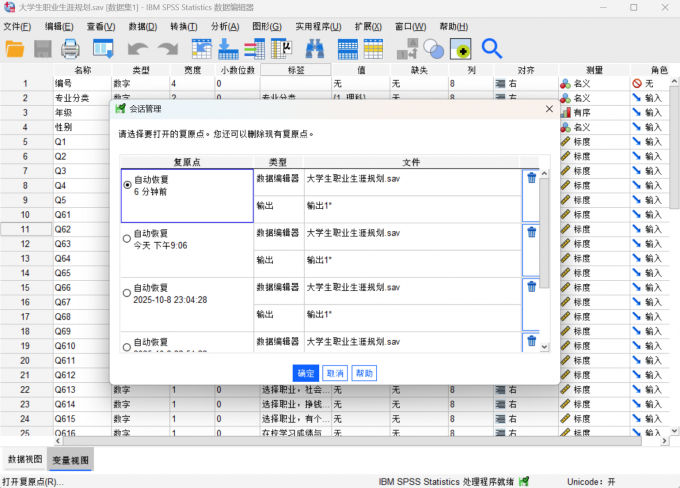
Task: Select row header 11 for Q62
Action: pos(26,229)
